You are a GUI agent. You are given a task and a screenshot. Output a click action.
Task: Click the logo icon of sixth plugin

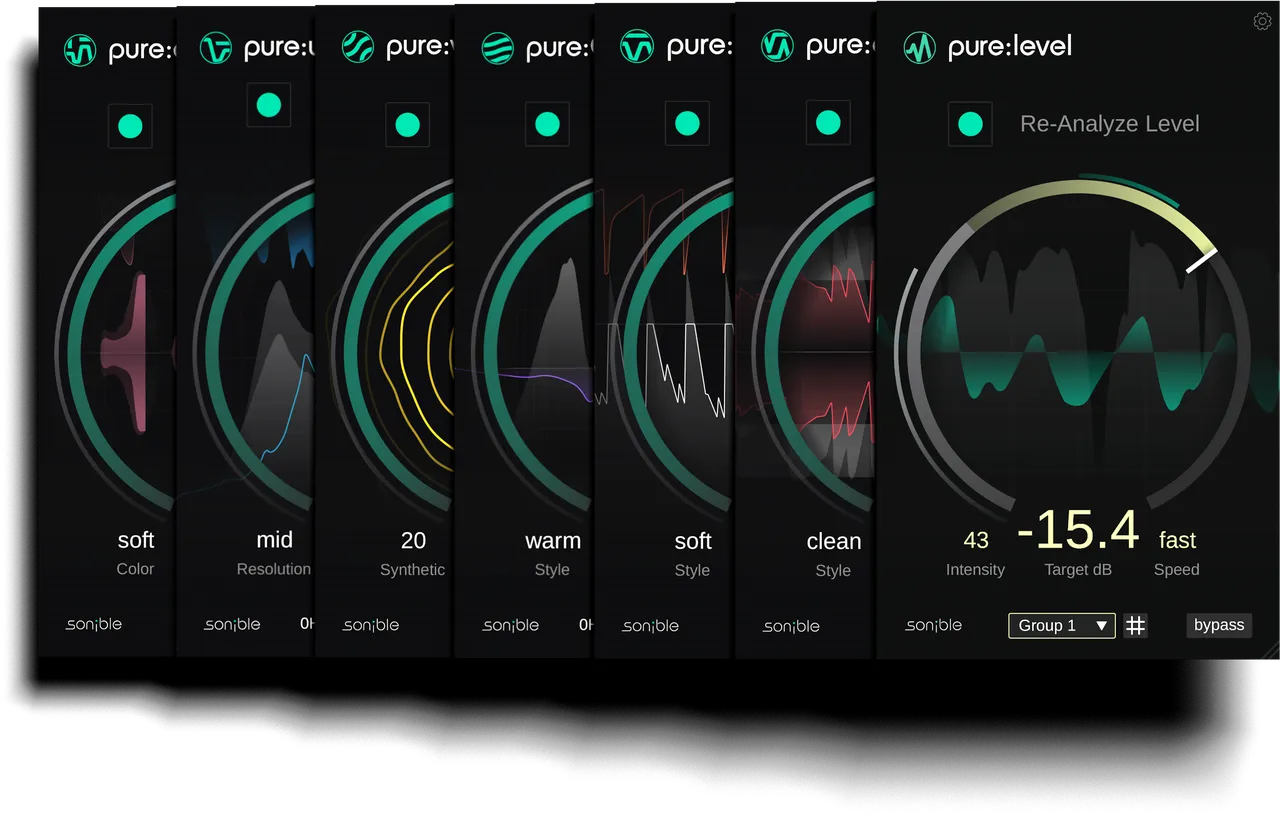[777, 46]
